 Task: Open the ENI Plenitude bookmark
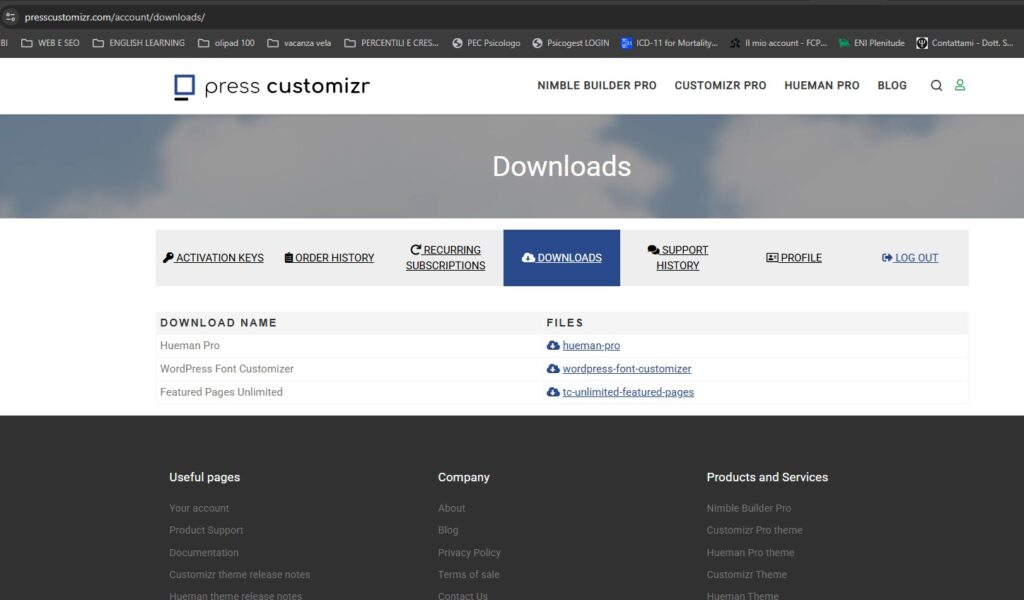[x=871, y=43]
